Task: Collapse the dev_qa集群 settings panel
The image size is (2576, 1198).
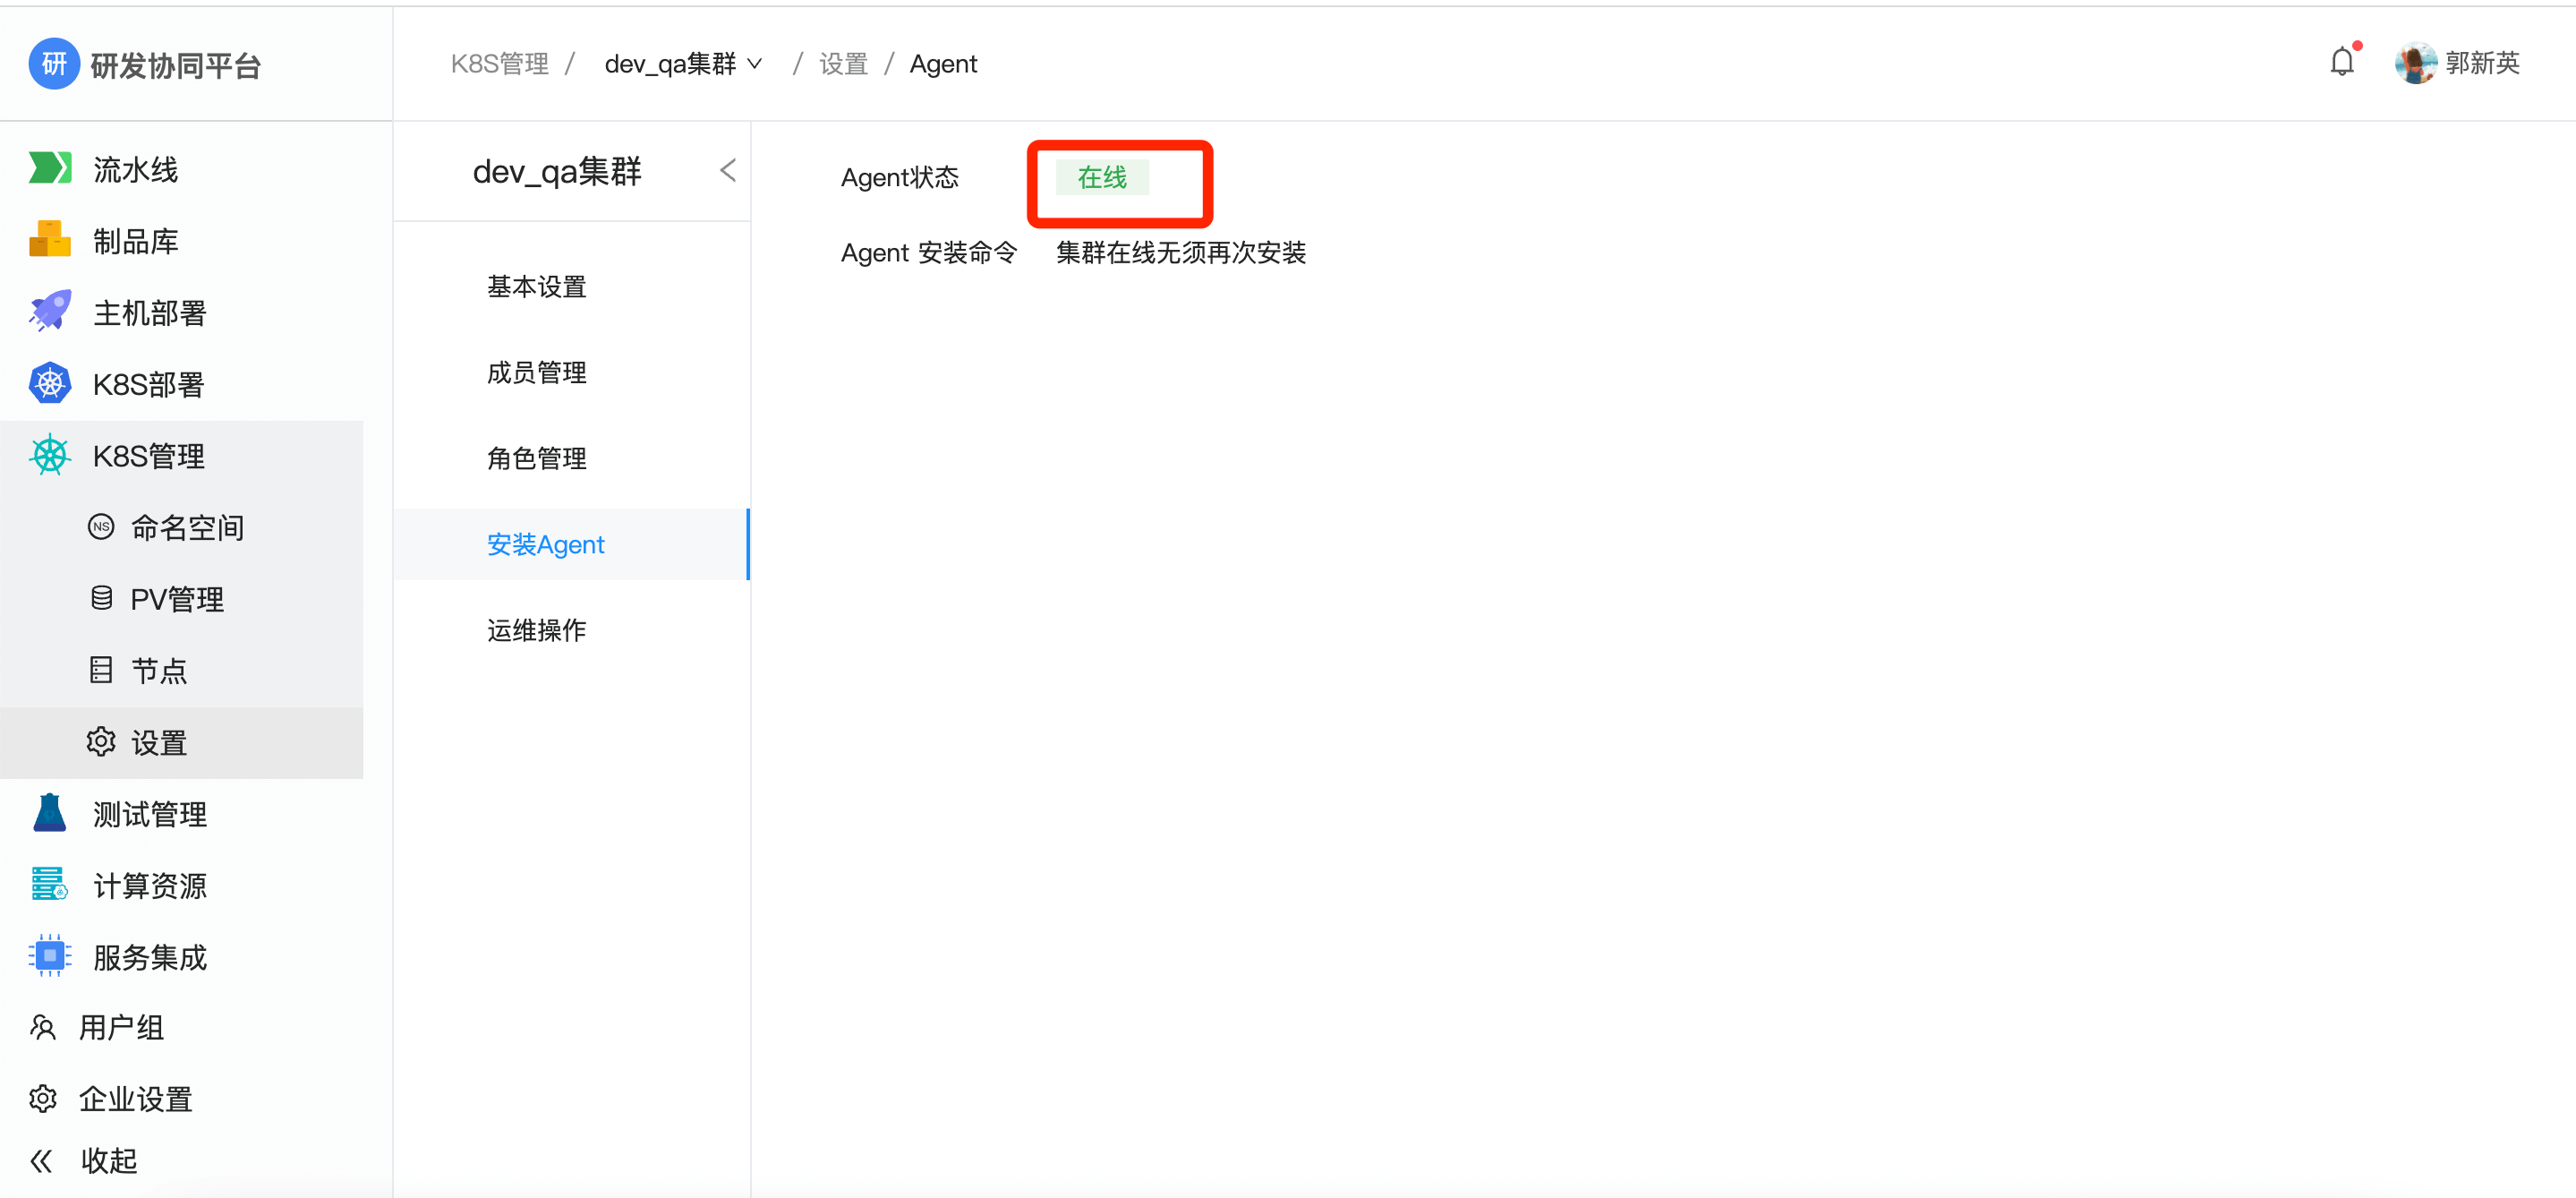Action: tap(728, 171)
